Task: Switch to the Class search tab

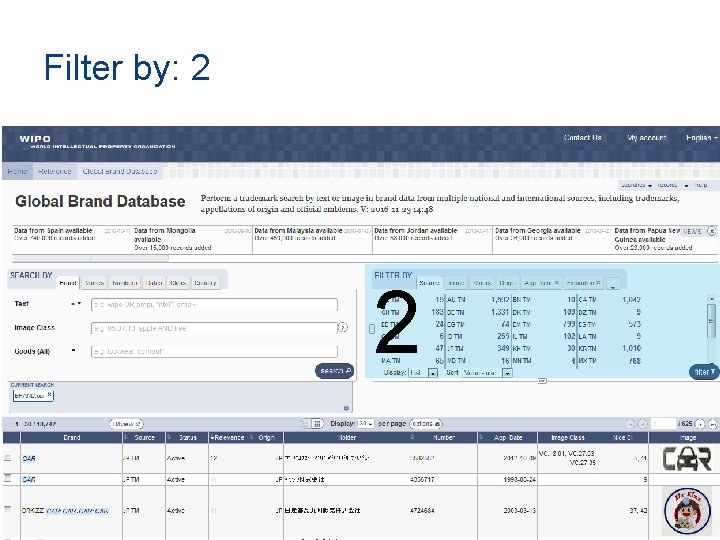Action: [178, 283]
